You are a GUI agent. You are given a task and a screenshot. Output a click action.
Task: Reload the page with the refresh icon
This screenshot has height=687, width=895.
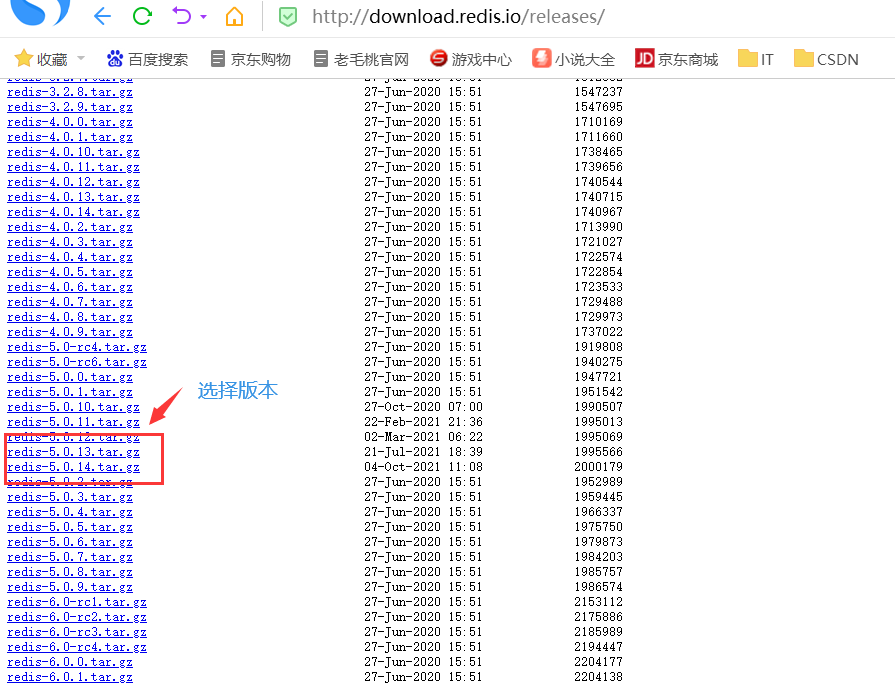pyautogui.click(x=142, y=17)
